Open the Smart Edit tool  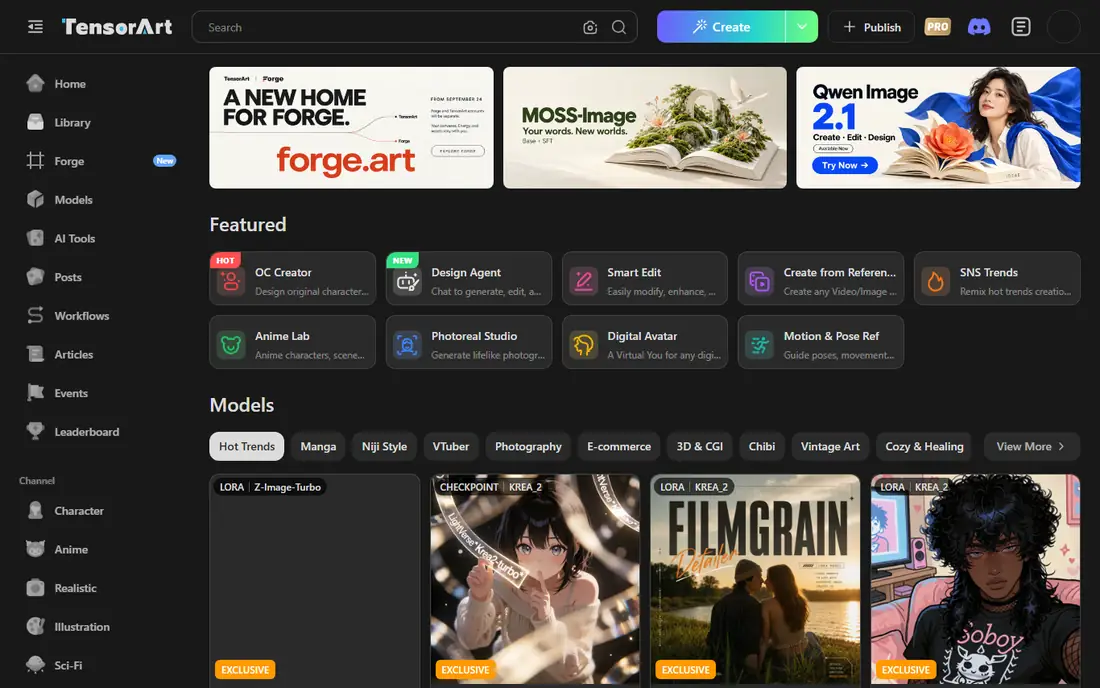(645, 278)
